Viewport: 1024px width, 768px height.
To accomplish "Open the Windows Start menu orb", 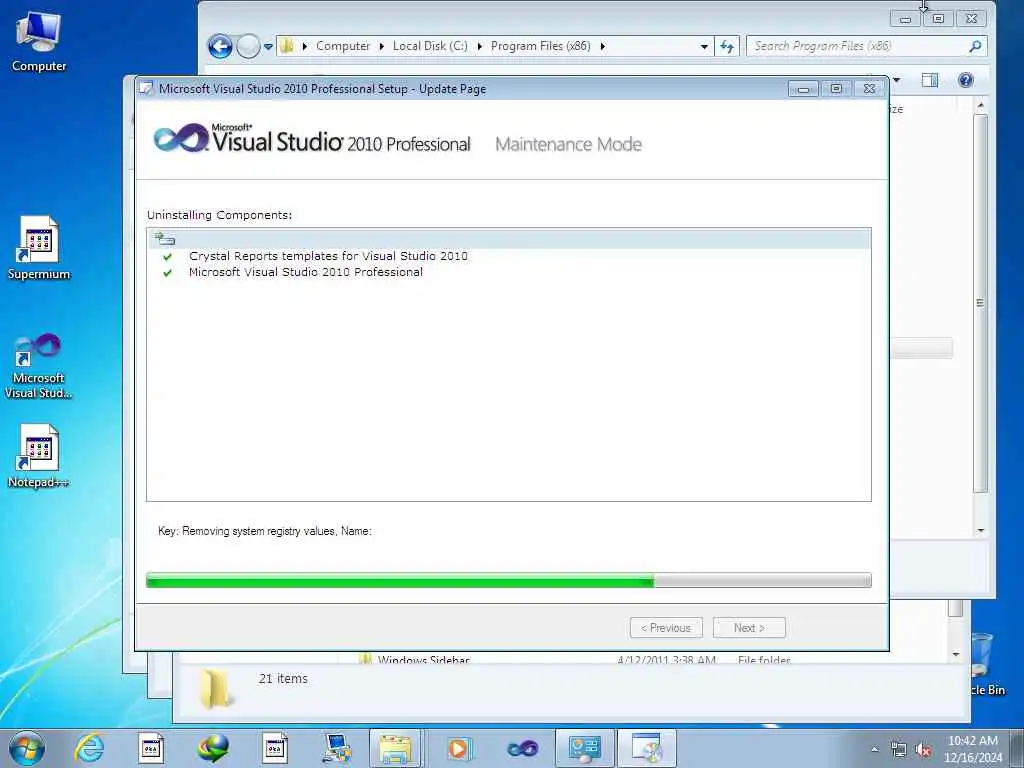I will [27, 748].
